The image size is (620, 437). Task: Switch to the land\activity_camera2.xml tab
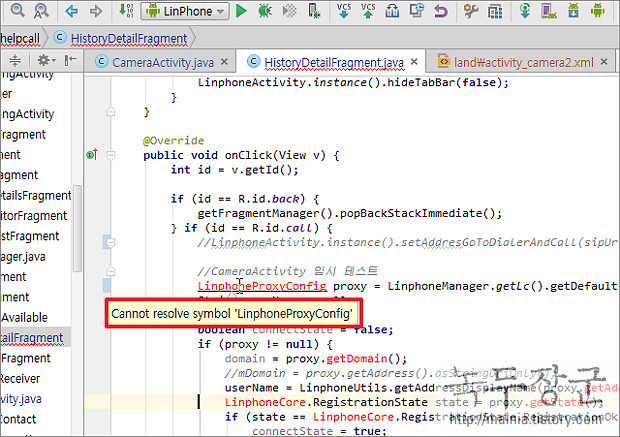pyautogui.click(x=523, y=62)
